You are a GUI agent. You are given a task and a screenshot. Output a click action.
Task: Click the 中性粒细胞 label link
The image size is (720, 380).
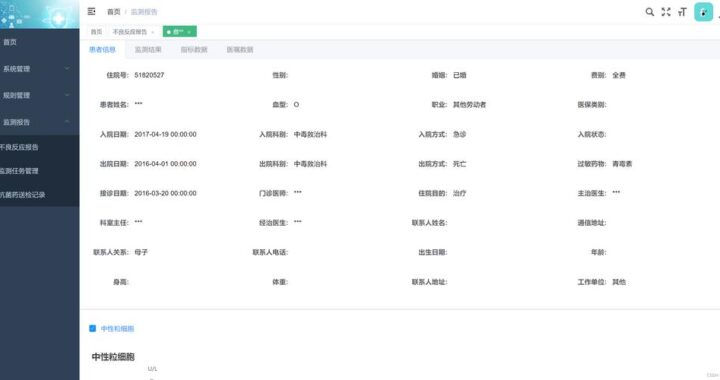[x=118, y=329]
